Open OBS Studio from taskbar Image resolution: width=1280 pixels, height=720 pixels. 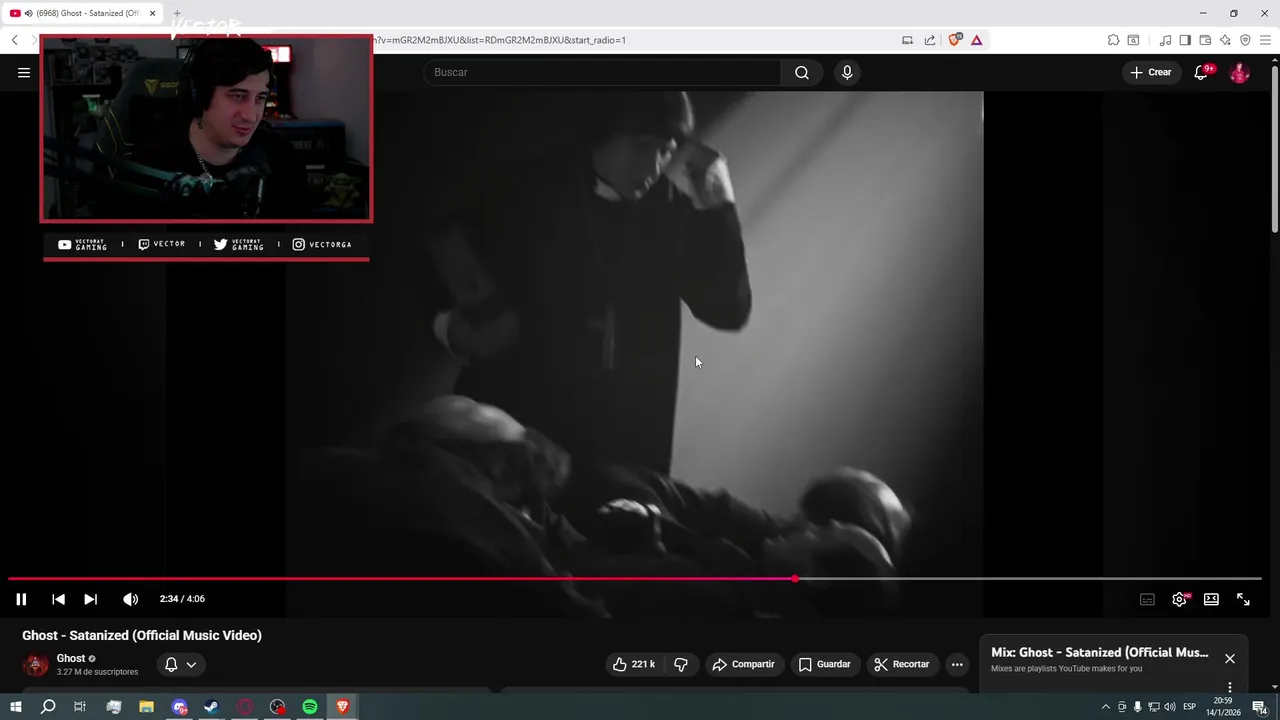point(277,707)
